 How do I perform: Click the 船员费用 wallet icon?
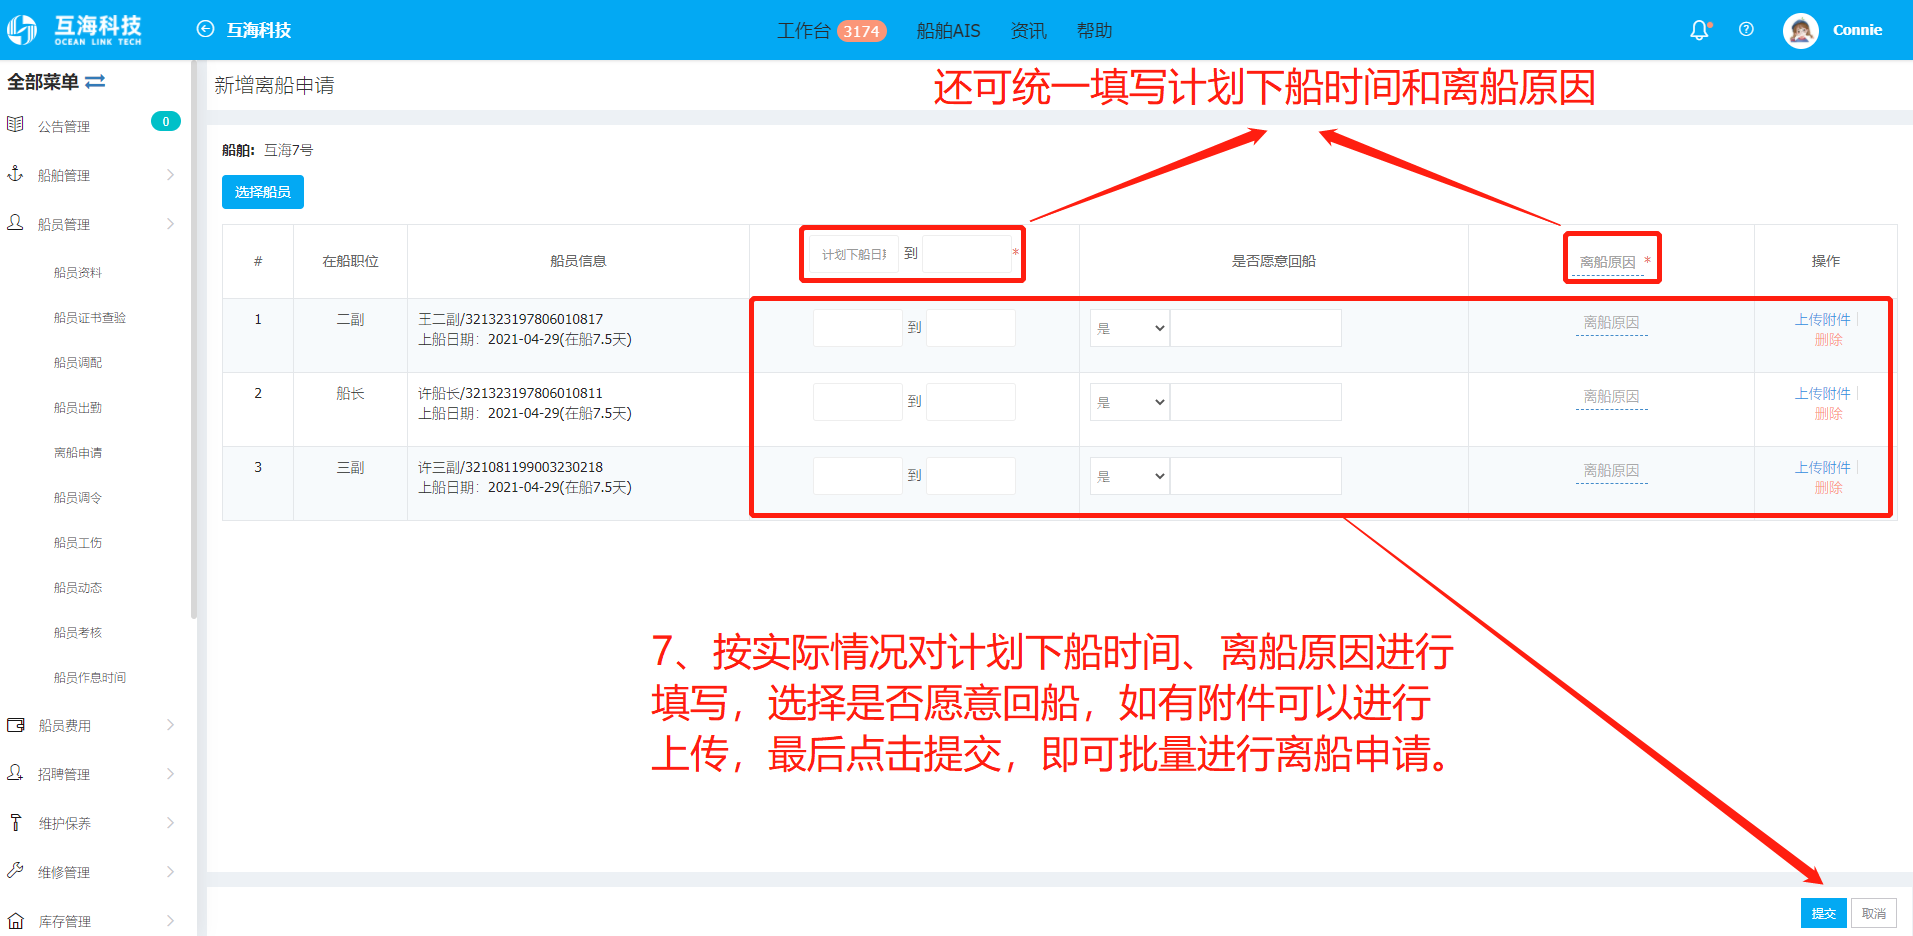15,725
